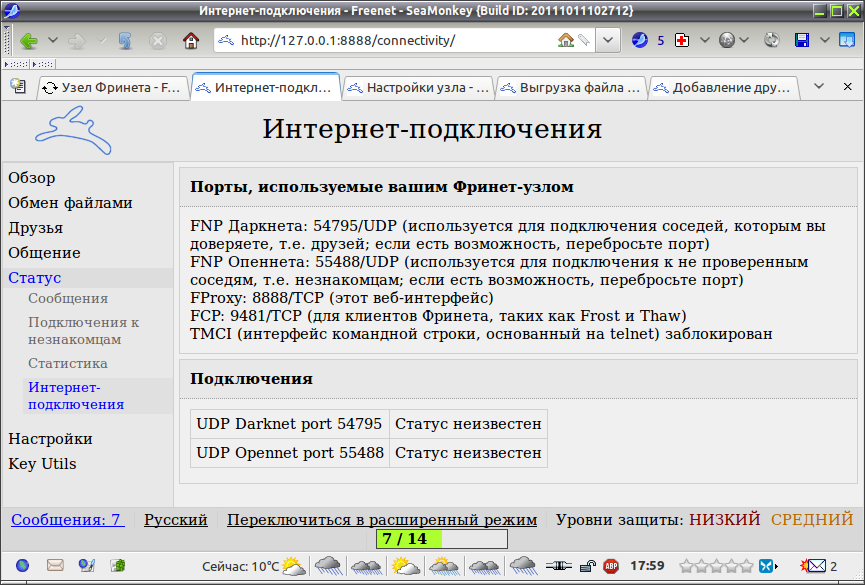The image size is (865, 585).
Task: Go to the home page icon
Action: [x=191, y=40]
